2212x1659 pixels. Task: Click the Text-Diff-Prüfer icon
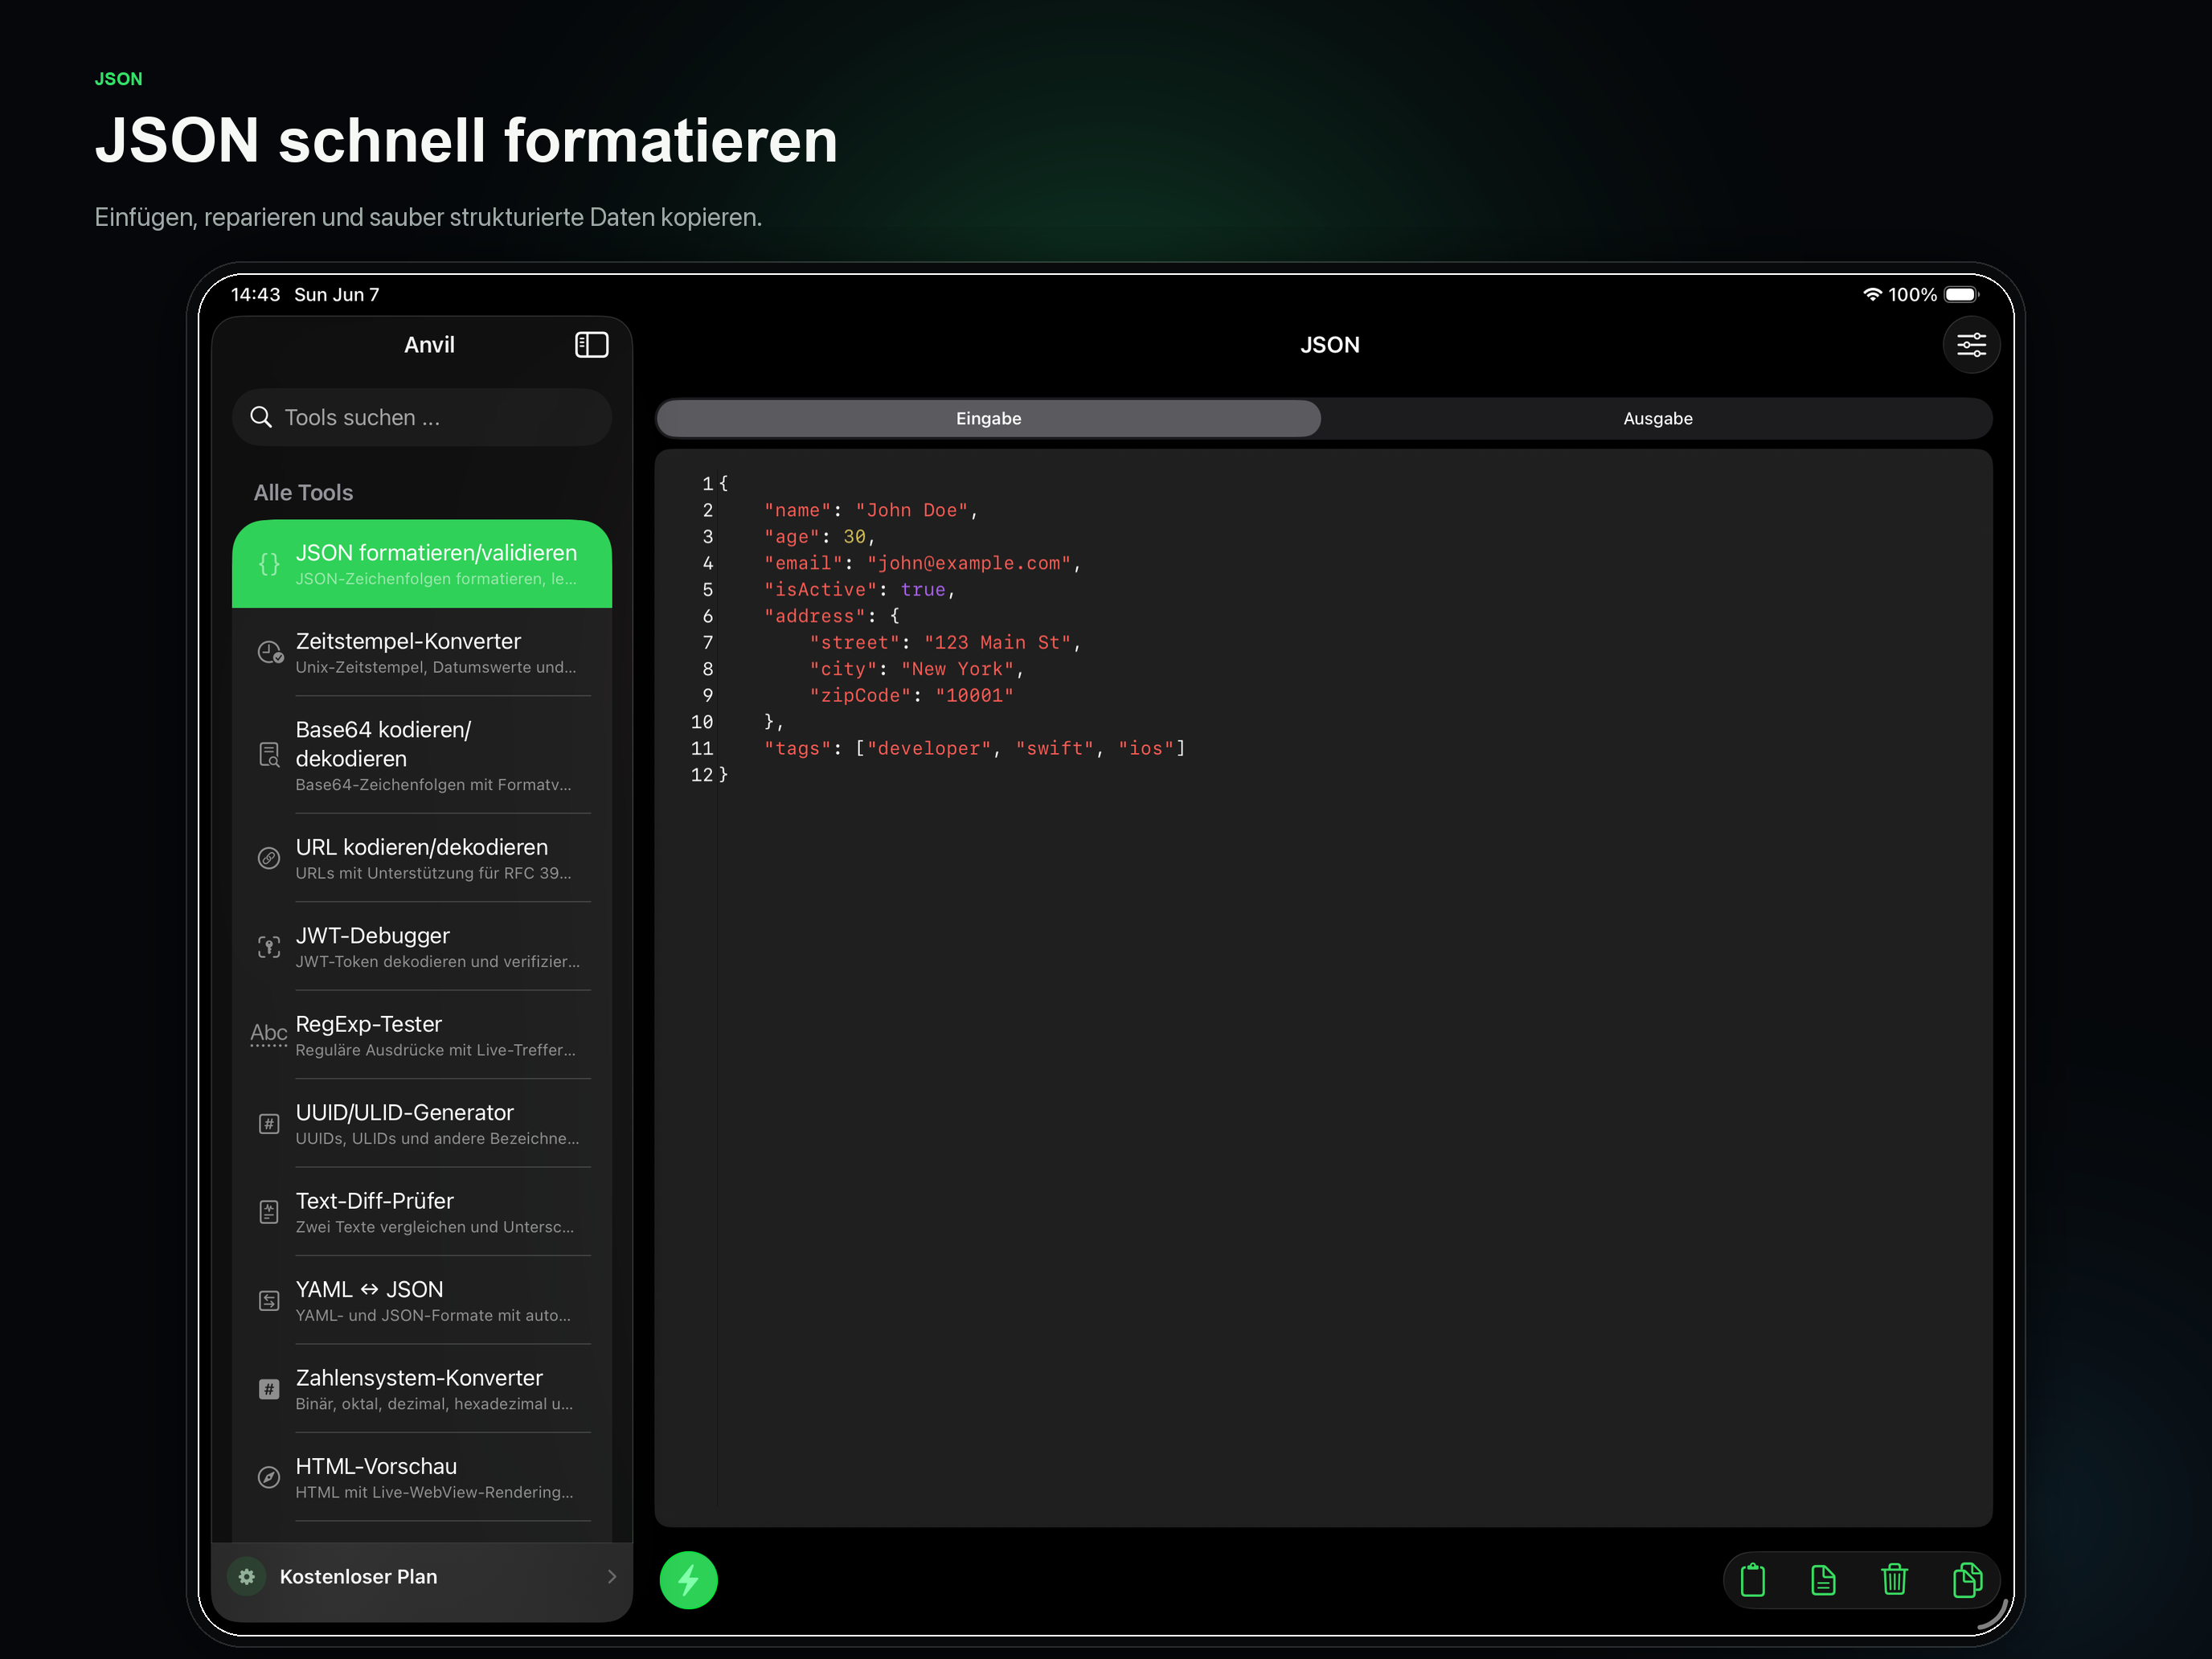point(269,1212)
